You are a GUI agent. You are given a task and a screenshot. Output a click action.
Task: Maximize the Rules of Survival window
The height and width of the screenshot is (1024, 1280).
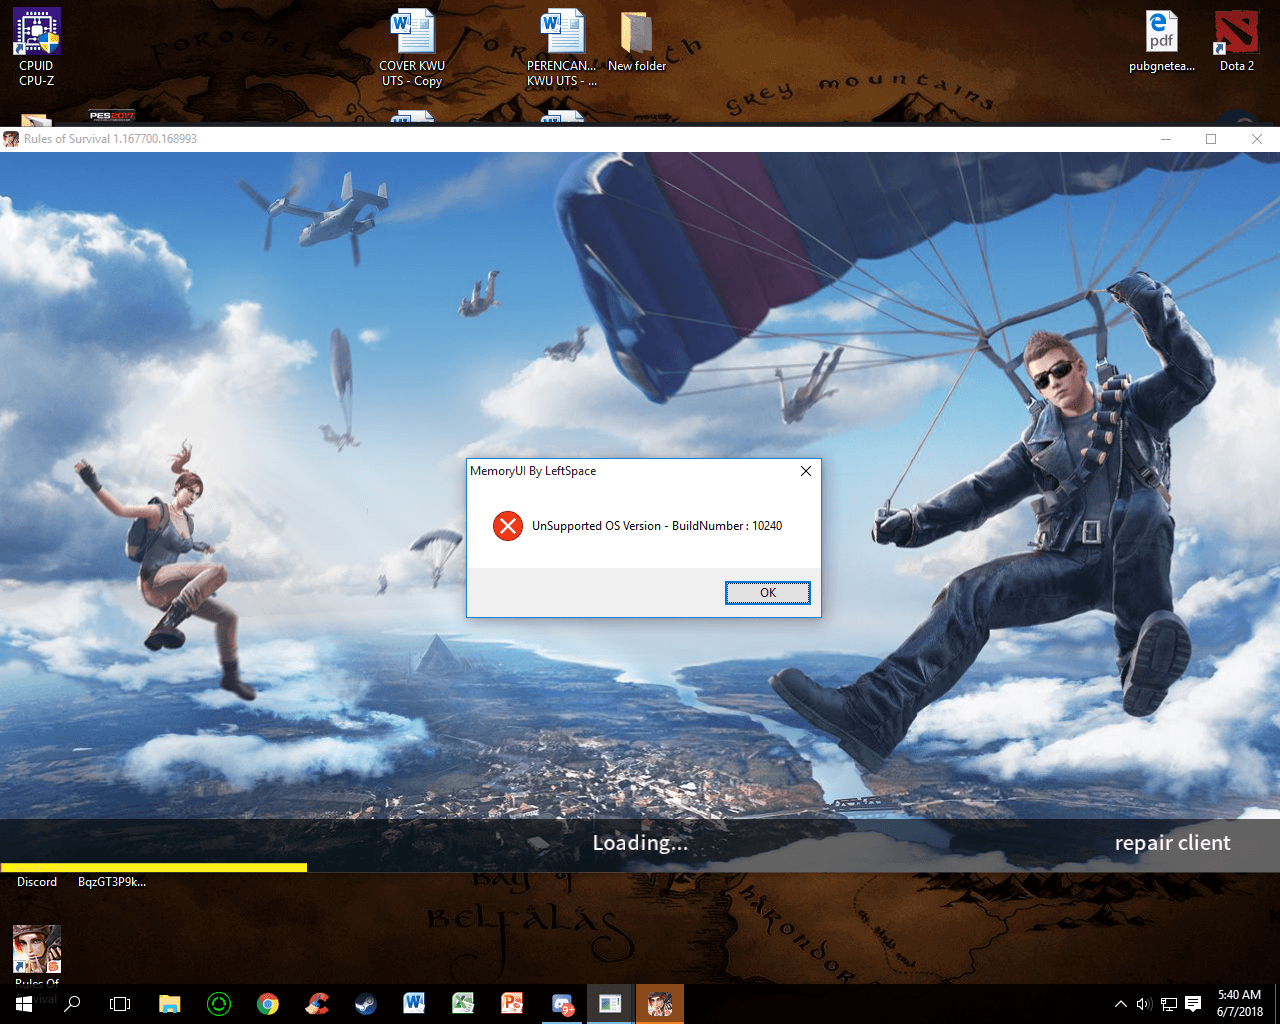(1211, 139)
